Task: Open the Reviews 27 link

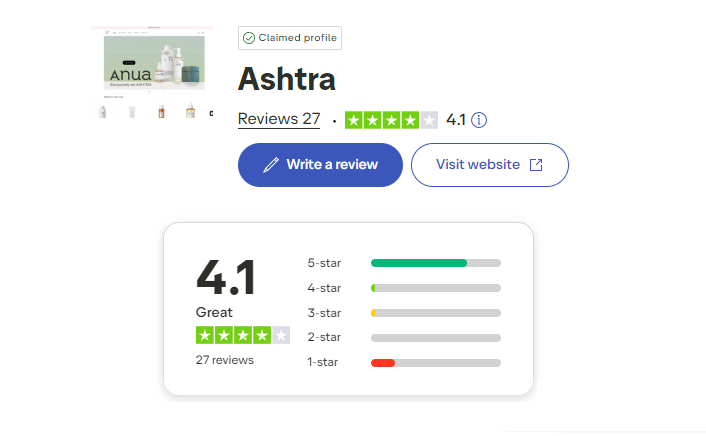Action: 279,119
